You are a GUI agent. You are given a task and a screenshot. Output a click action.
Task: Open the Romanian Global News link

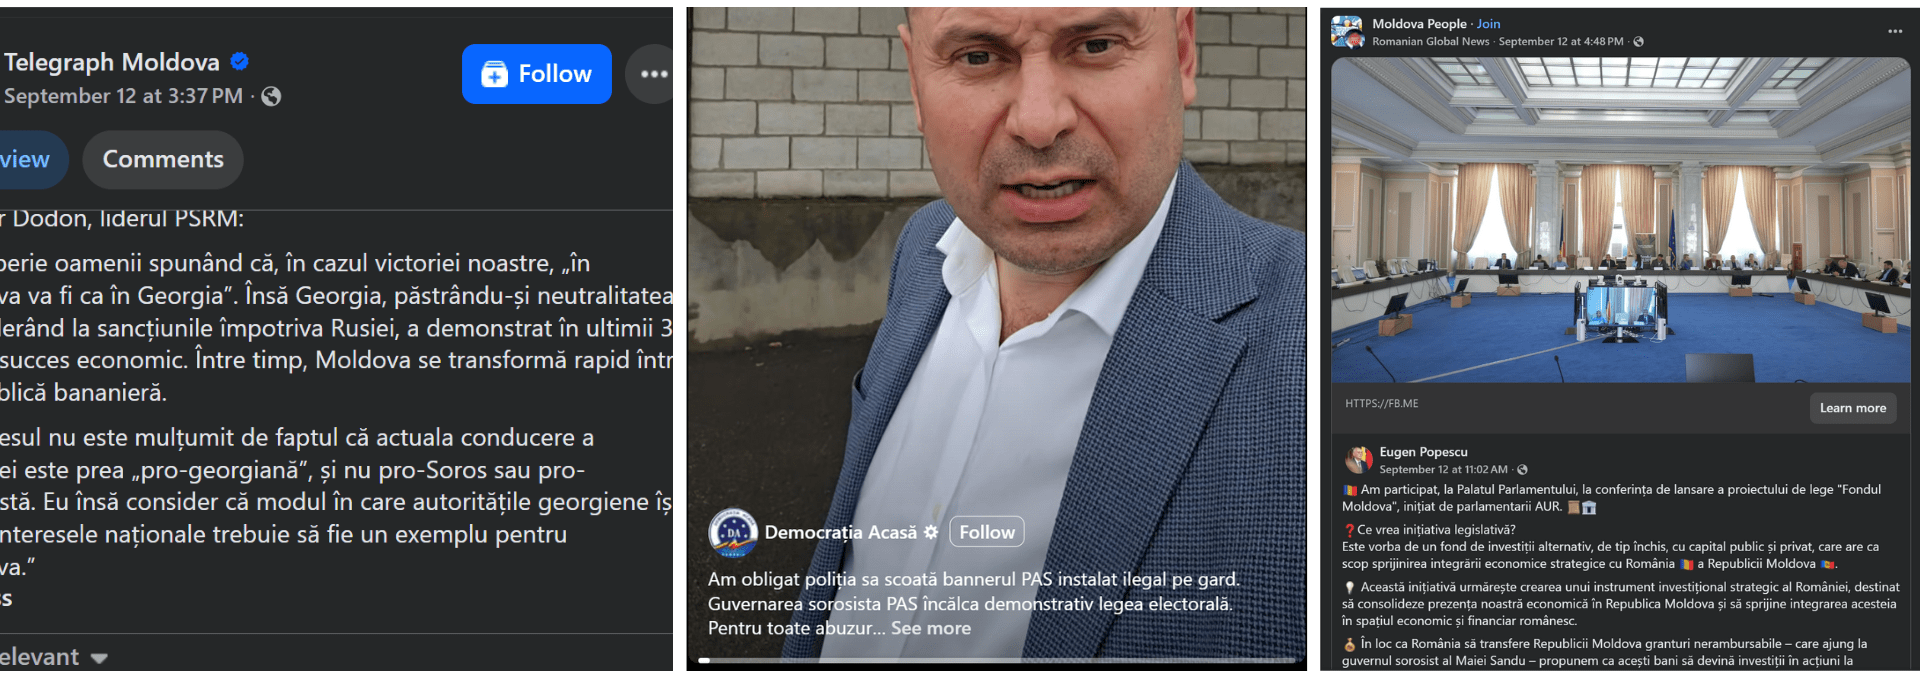(1430, 41)
